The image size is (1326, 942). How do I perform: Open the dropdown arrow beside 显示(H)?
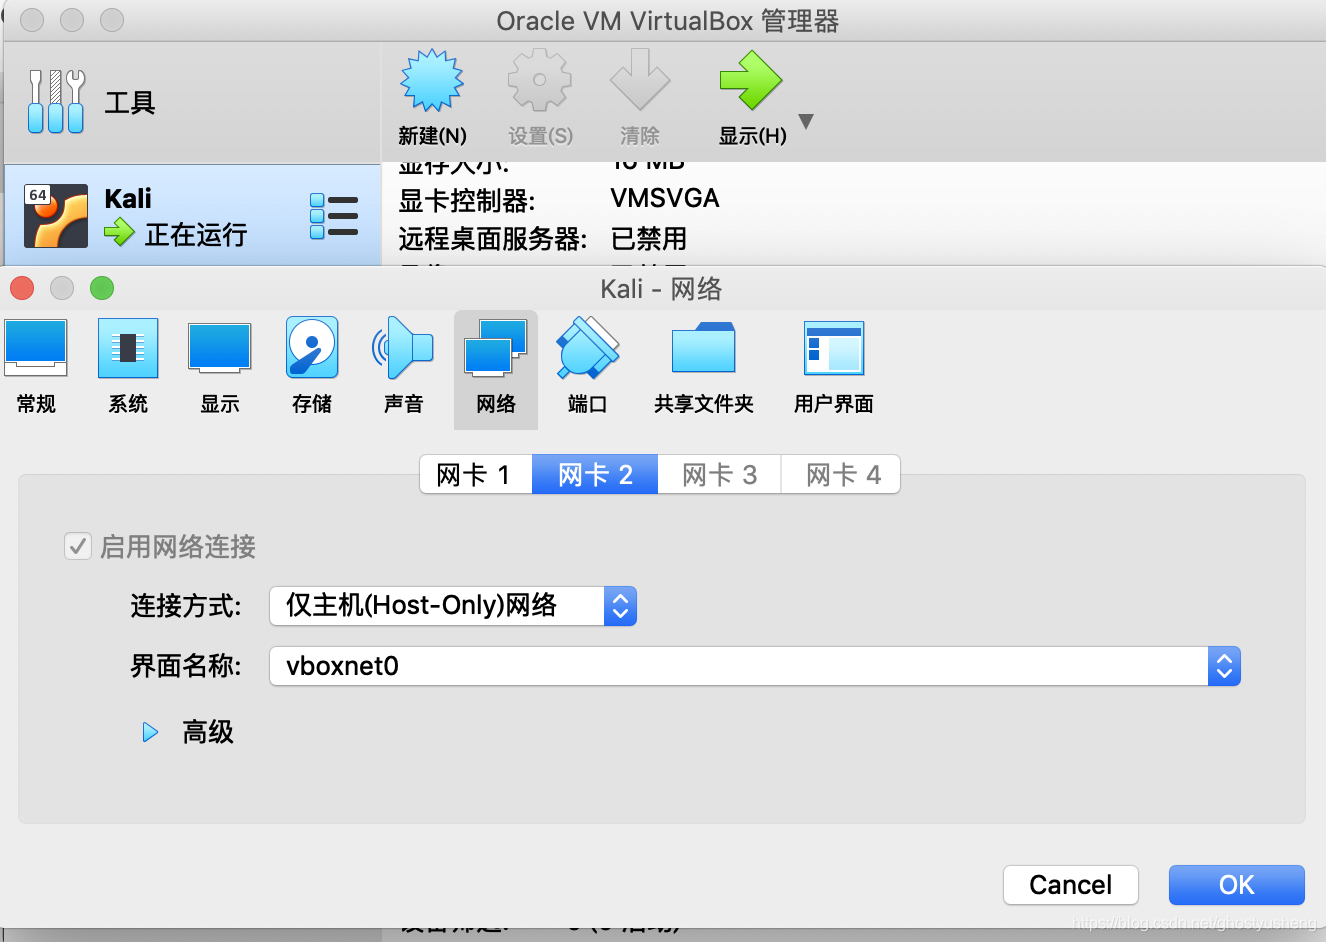pyautogui.click(x=806, y=122)
